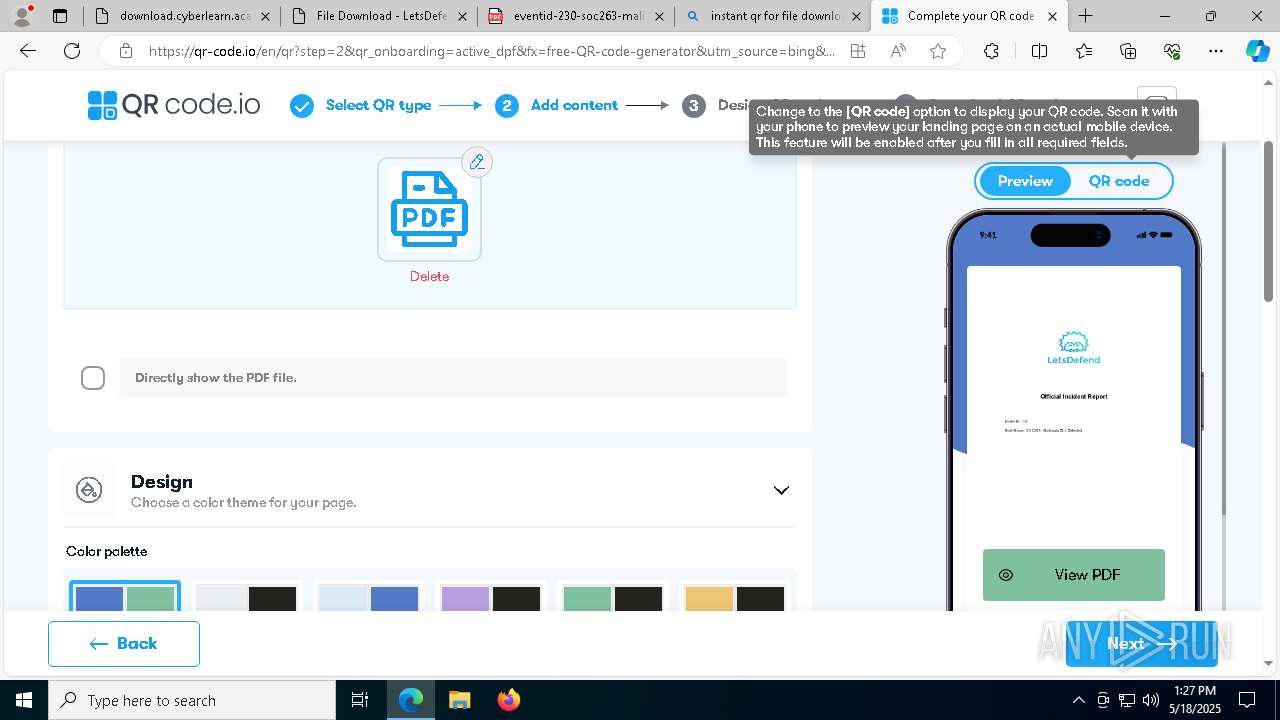Click the QR code.io logo
This screenshot has width=1280, height=720.
(x=174, y=105)
